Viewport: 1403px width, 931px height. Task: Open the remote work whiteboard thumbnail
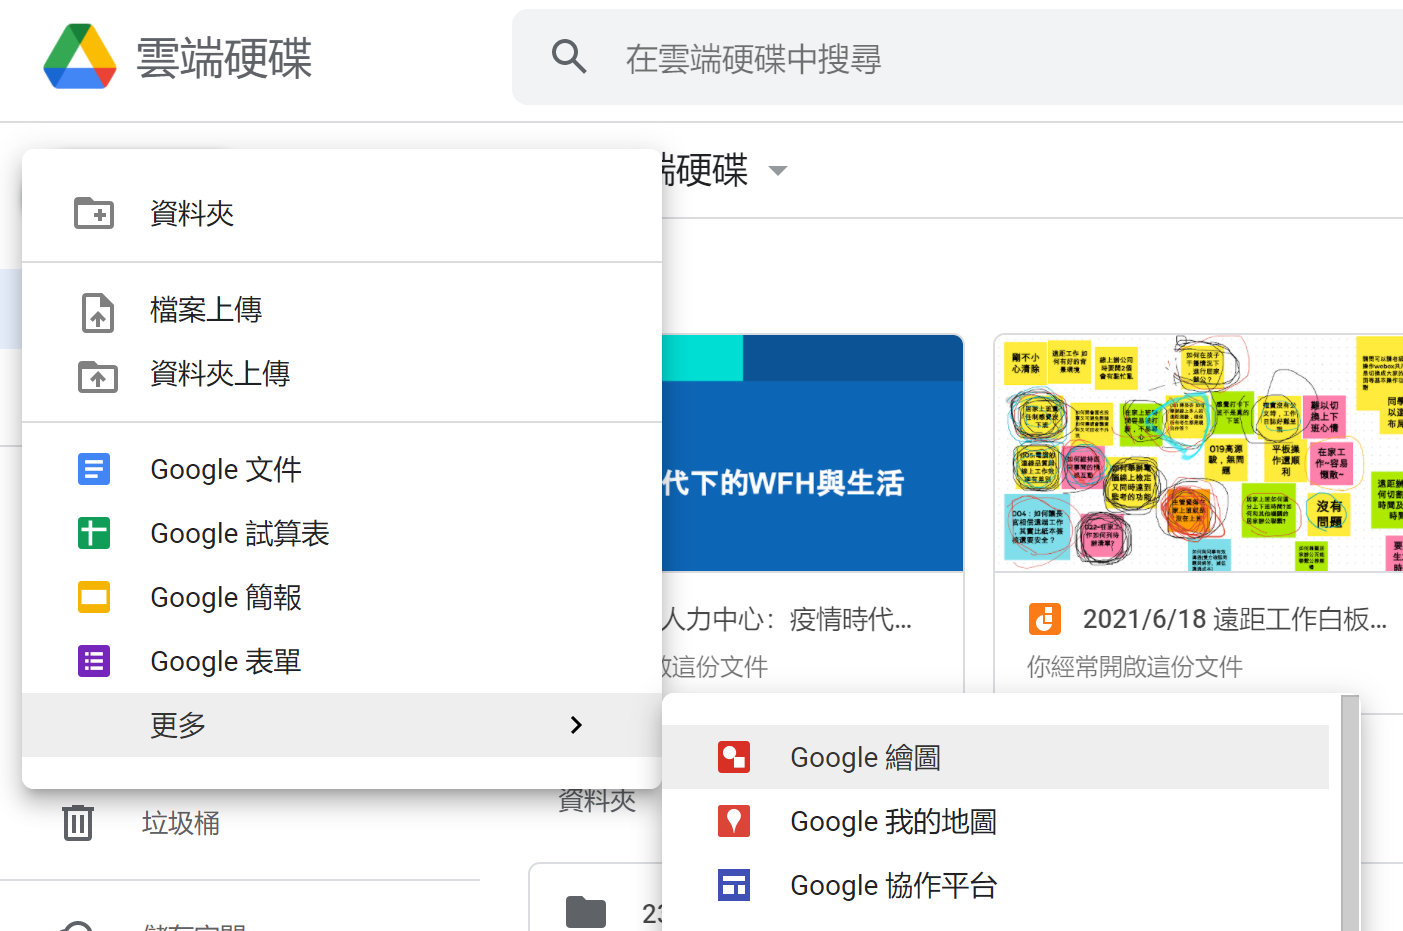[x=1199, y=453]
